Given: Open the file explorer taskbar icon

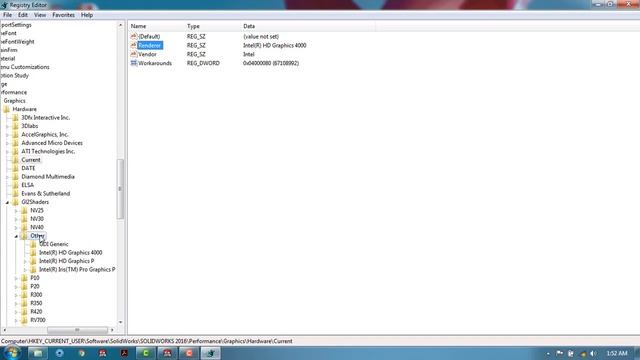Looking at the screenshot, I should (38, 353).
